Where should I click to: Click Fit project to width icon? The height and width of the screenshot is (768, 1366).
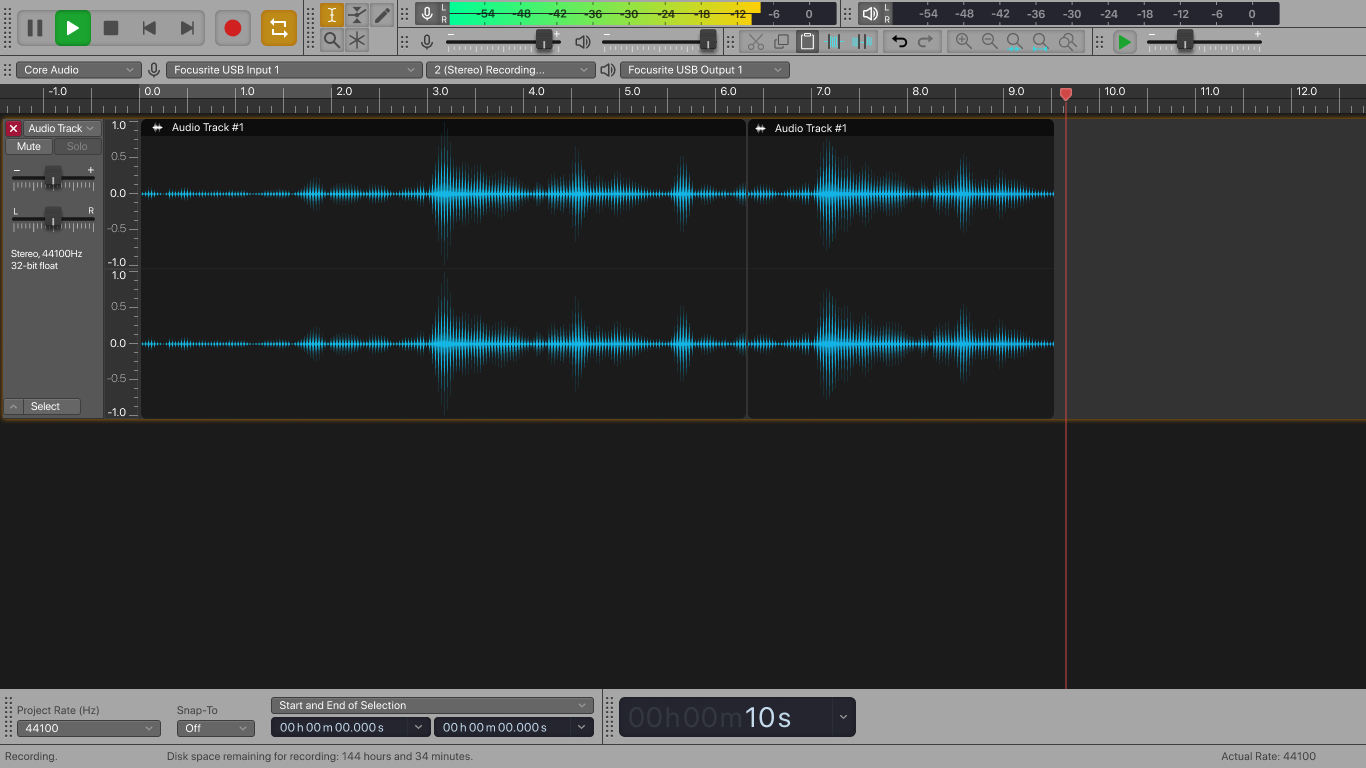point(1041,42)
